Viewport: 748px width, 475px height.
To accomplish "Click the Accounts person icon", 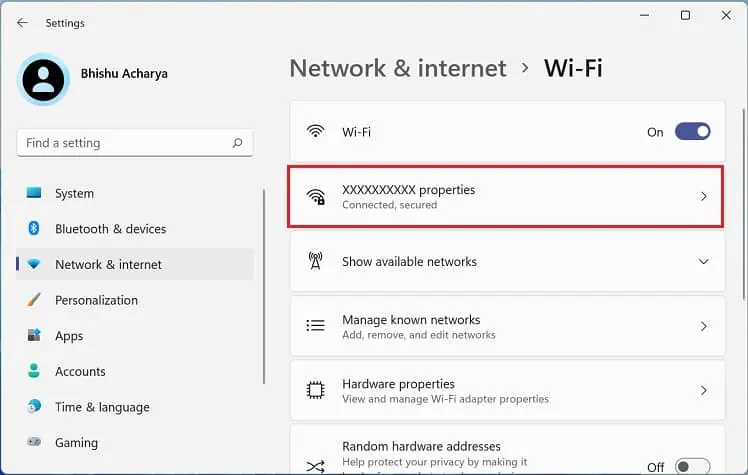I will pos(34,371).
